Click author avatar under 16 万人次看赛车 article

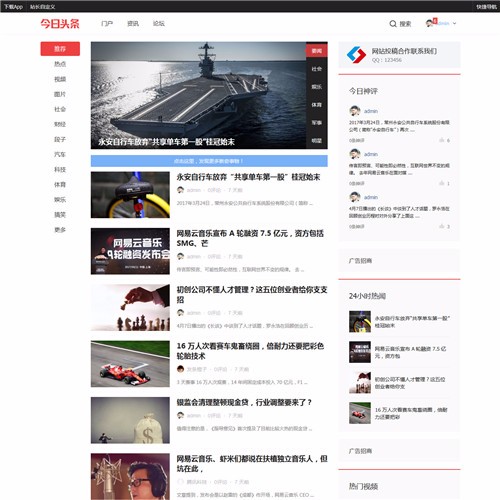point(180,369)
